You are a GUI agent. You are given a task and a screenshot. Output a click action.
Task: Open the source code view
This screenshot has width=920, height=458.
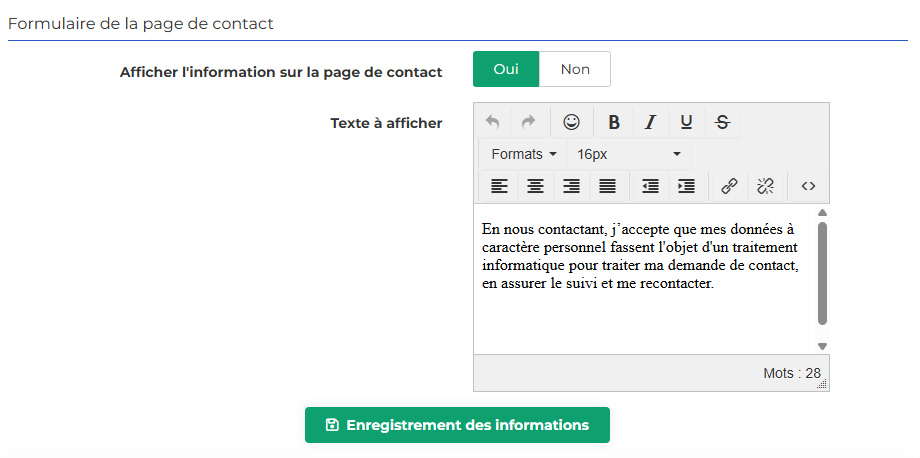[809, 186]
